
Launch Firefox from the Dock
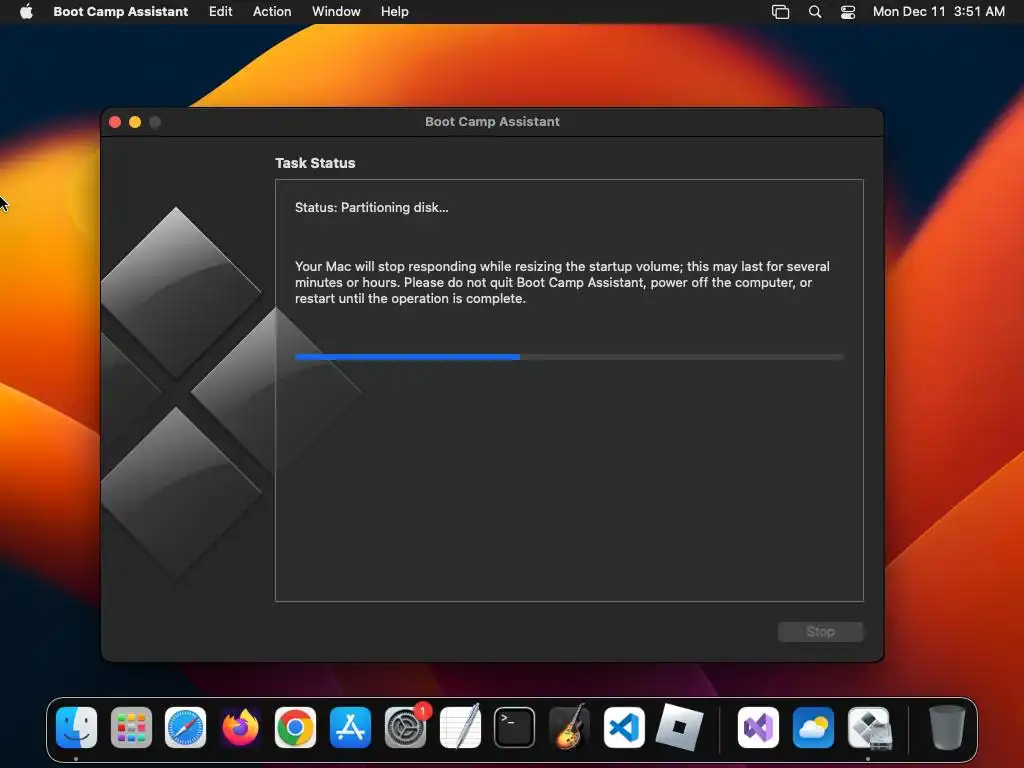240,728
